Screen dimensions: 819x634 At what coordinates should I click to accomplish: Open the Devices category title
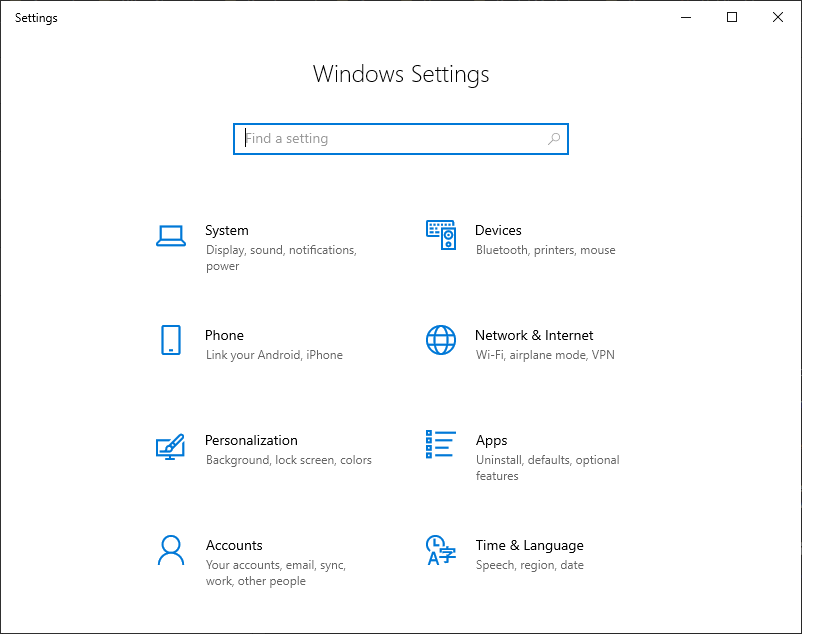pos(498,230)
